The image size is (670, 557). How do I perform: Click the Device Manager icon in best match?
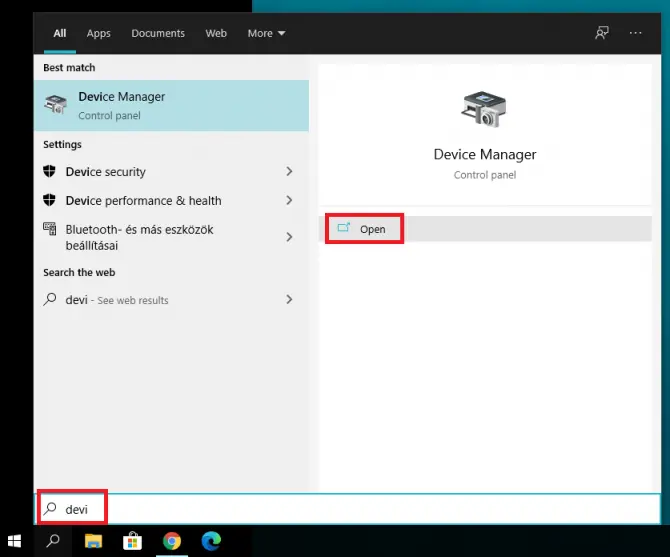(56, 105)
